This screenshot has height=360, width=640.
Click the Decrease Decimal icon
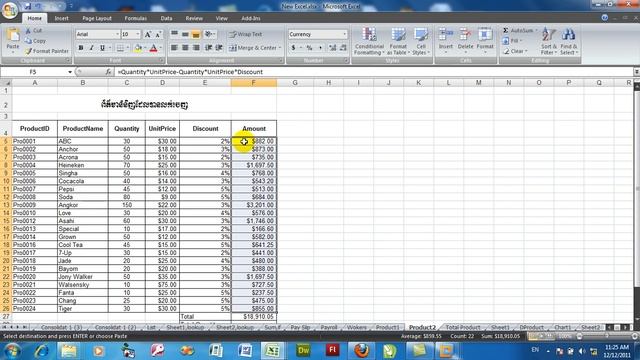343,48
